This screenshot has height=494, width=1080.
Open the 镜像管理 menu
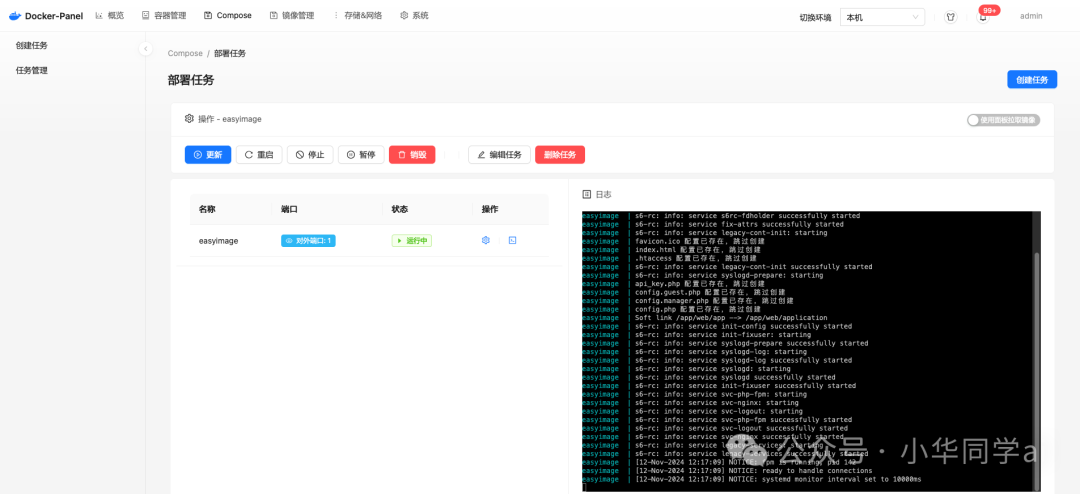[292, 15]
